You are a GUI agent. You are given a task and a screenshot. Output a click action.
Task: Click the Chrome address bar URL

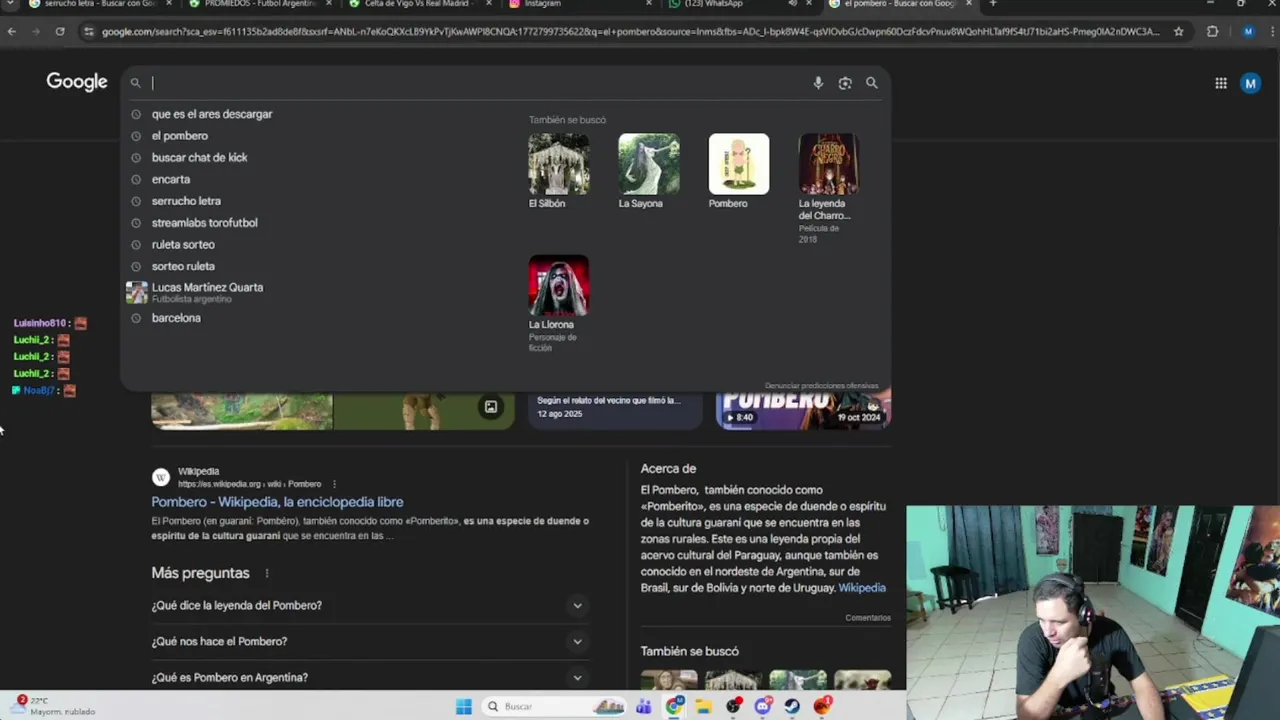pos(630,31)
